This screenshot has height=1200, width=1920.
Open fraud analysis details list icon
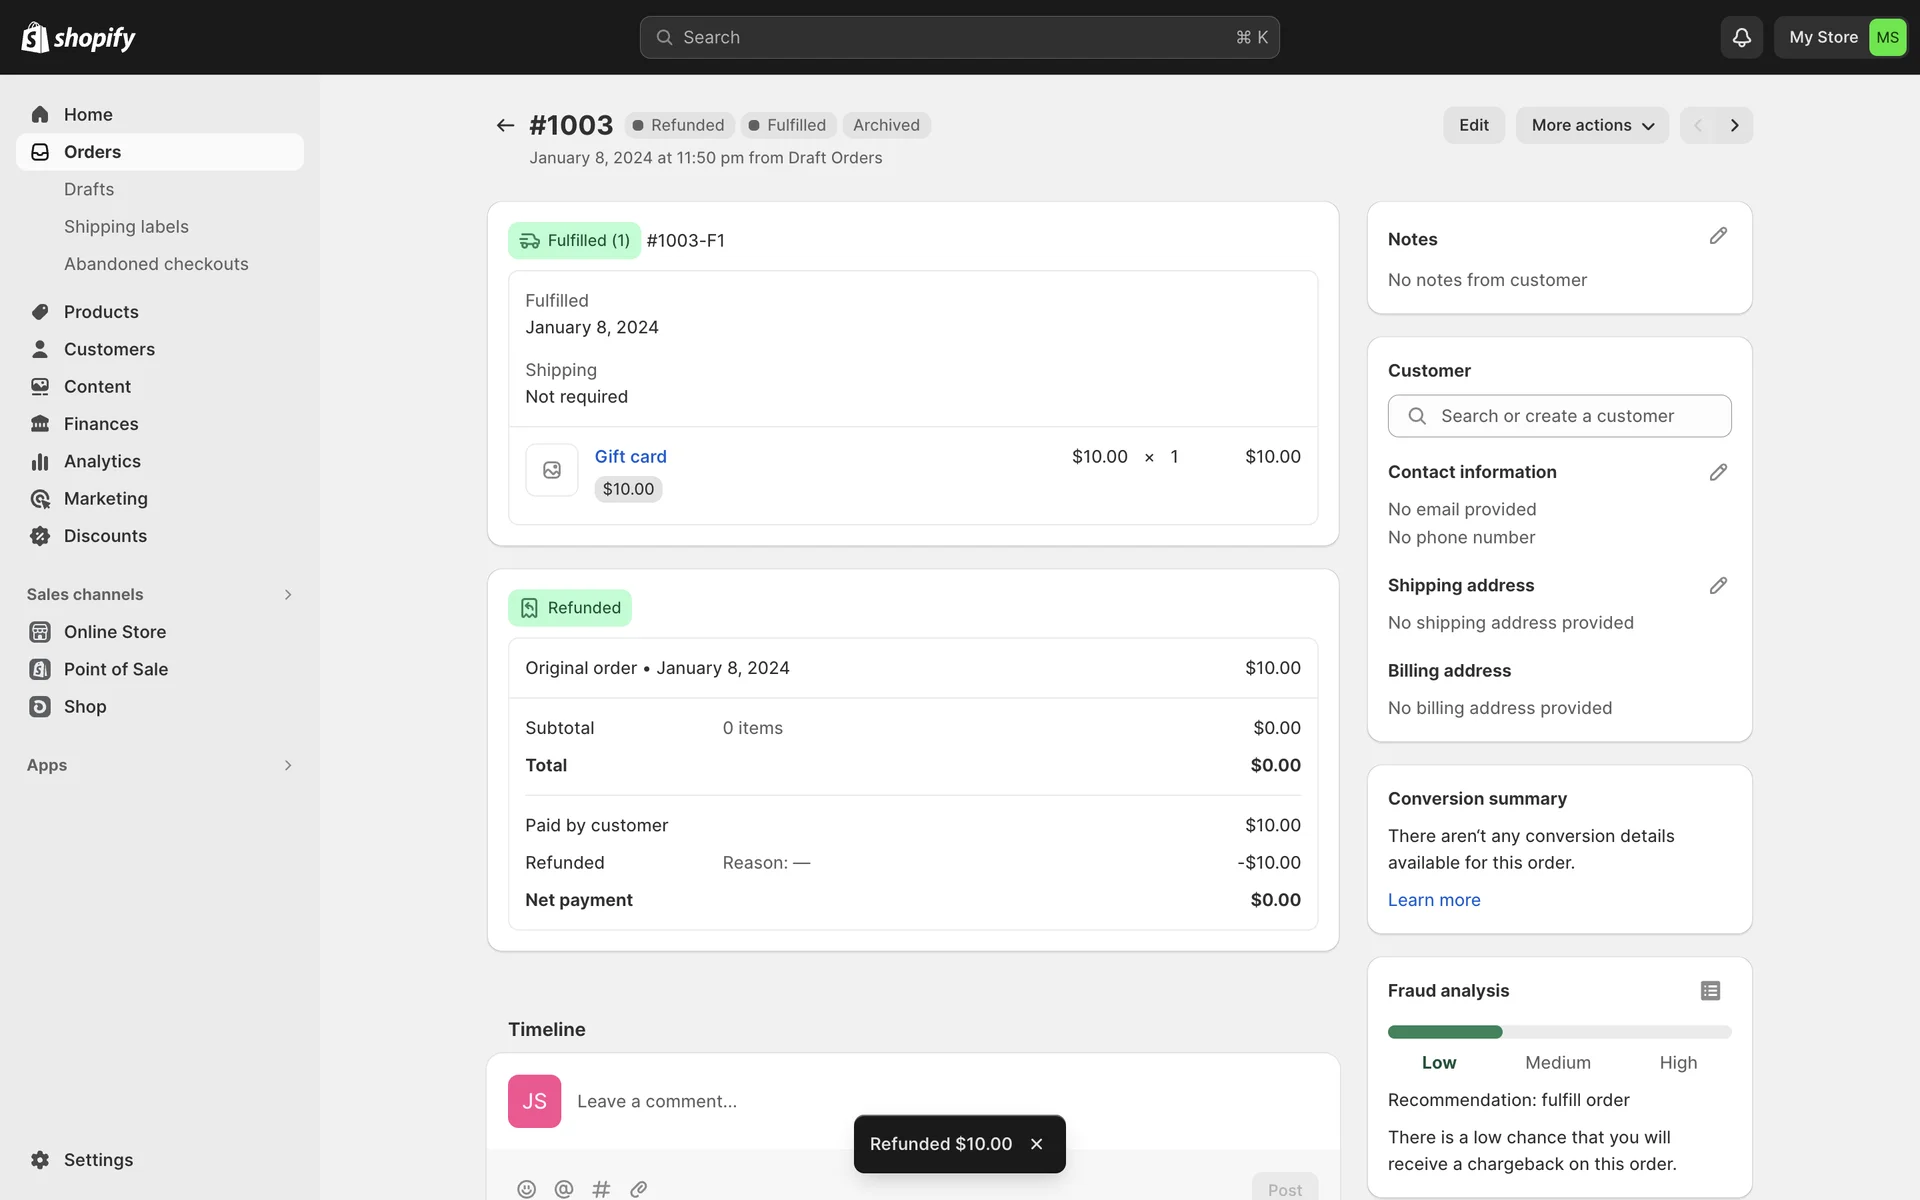tap(1710, 991)
